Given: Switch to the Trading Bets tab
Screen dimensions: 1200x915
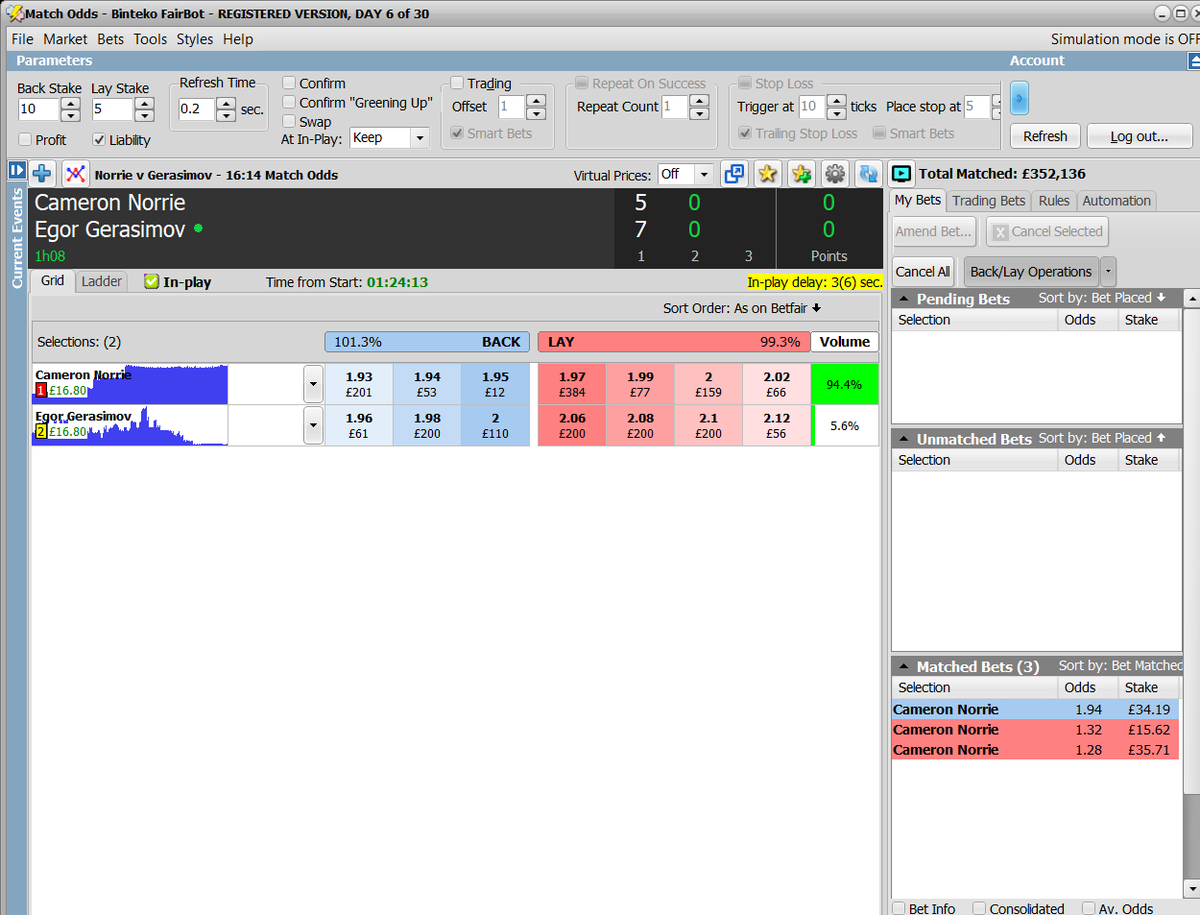Looking at the screenshot, I should (988, 201).
